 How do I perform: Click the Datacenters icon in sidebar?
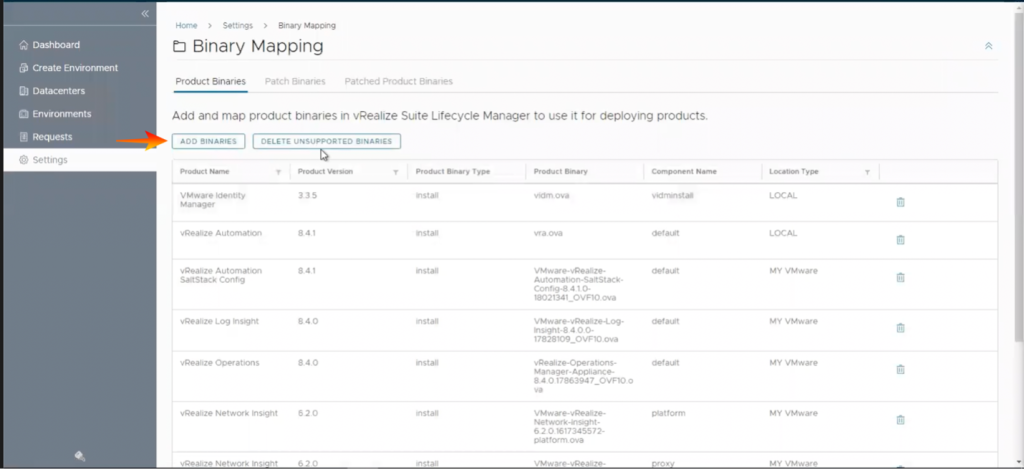[x=24, y=91]
